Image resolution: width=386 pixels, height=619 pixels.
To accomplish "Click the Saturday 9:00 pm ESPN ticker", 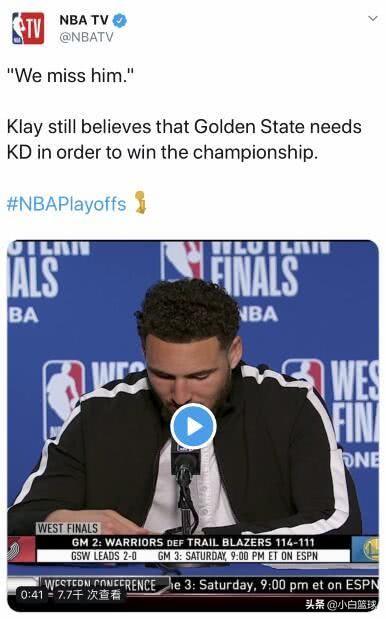I will [274, 585].
